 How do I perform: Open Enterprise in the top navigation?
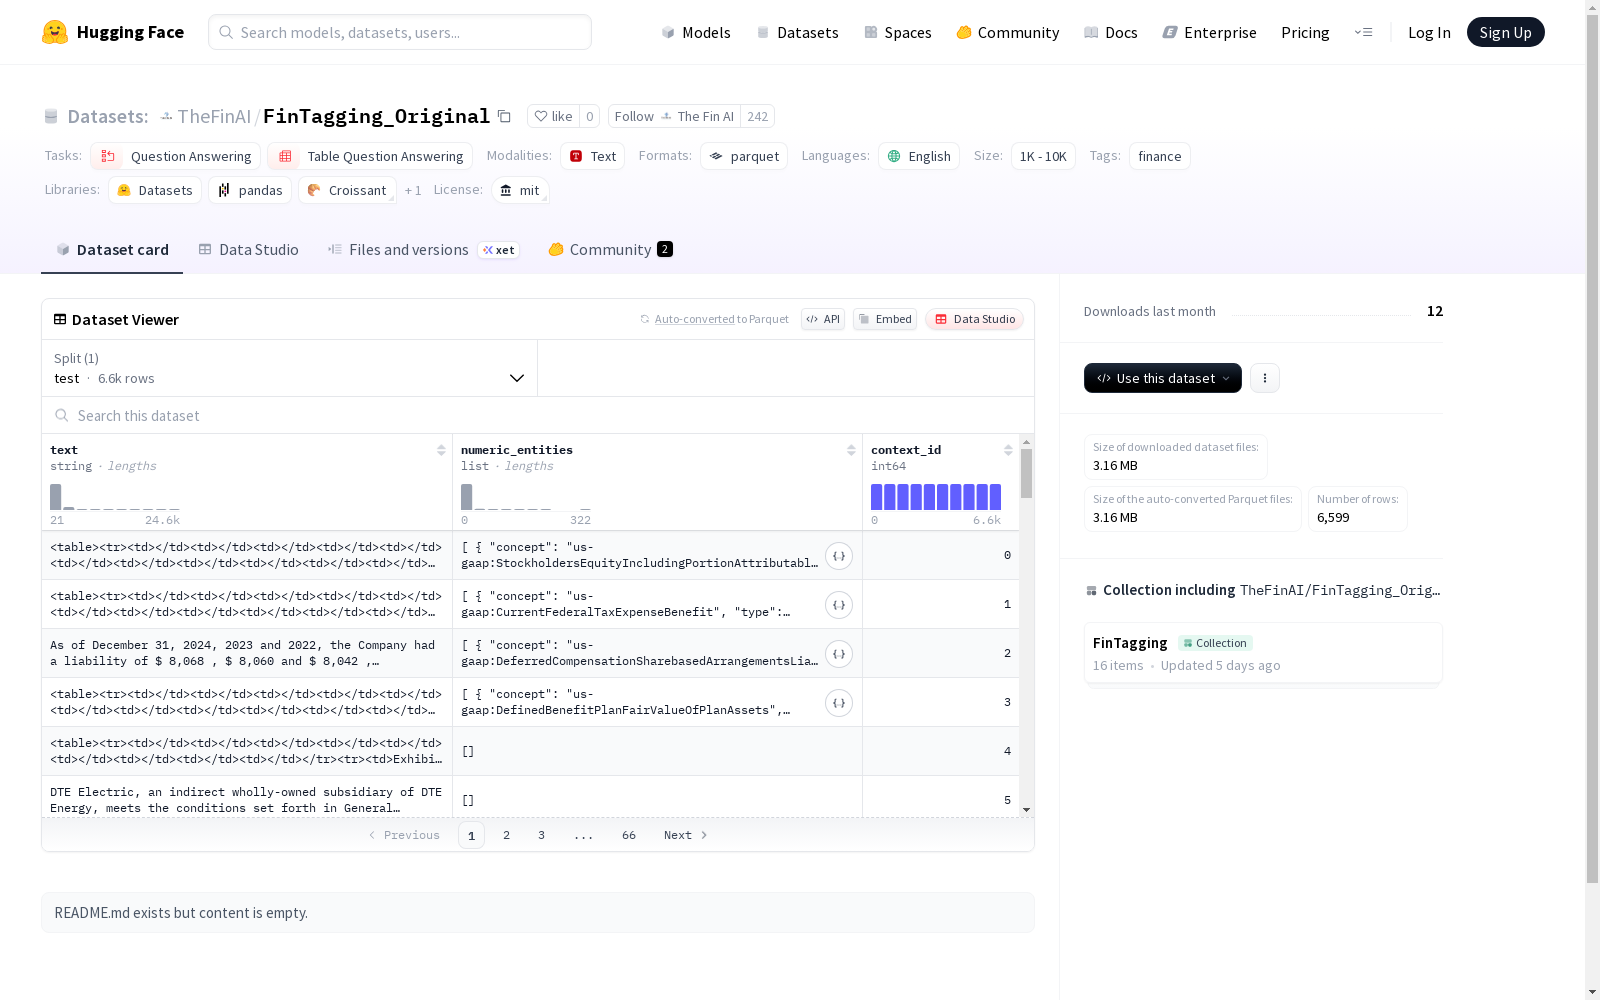point(1210,32)
